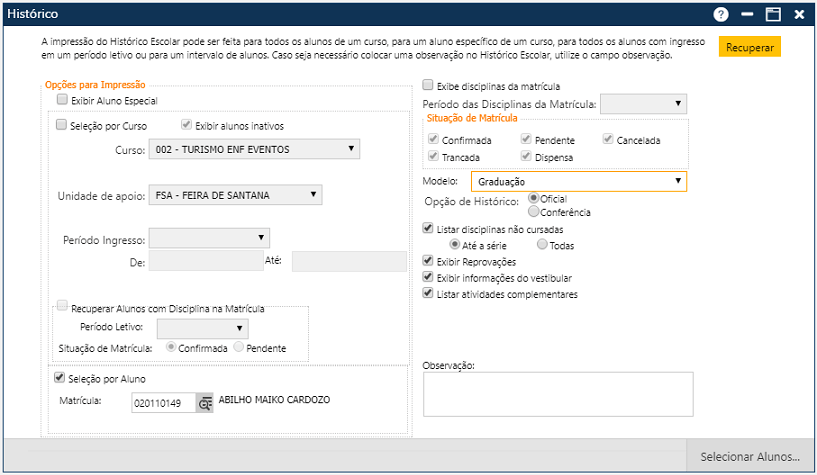Click the help question mark icon
The width and height of the screenshot is (817, 475).
pyautogui.click(x=720, y=15)
